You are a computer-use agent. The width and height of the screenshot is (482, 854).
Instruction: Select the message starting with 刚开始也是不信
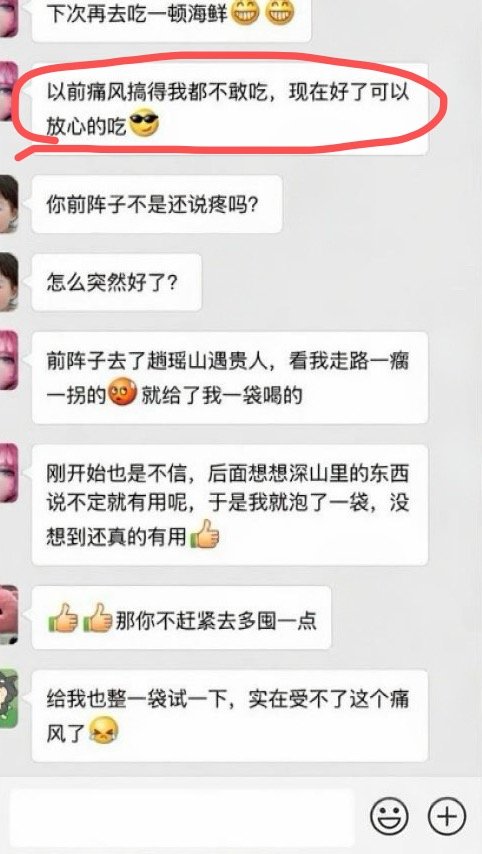[x=230, y=505]
